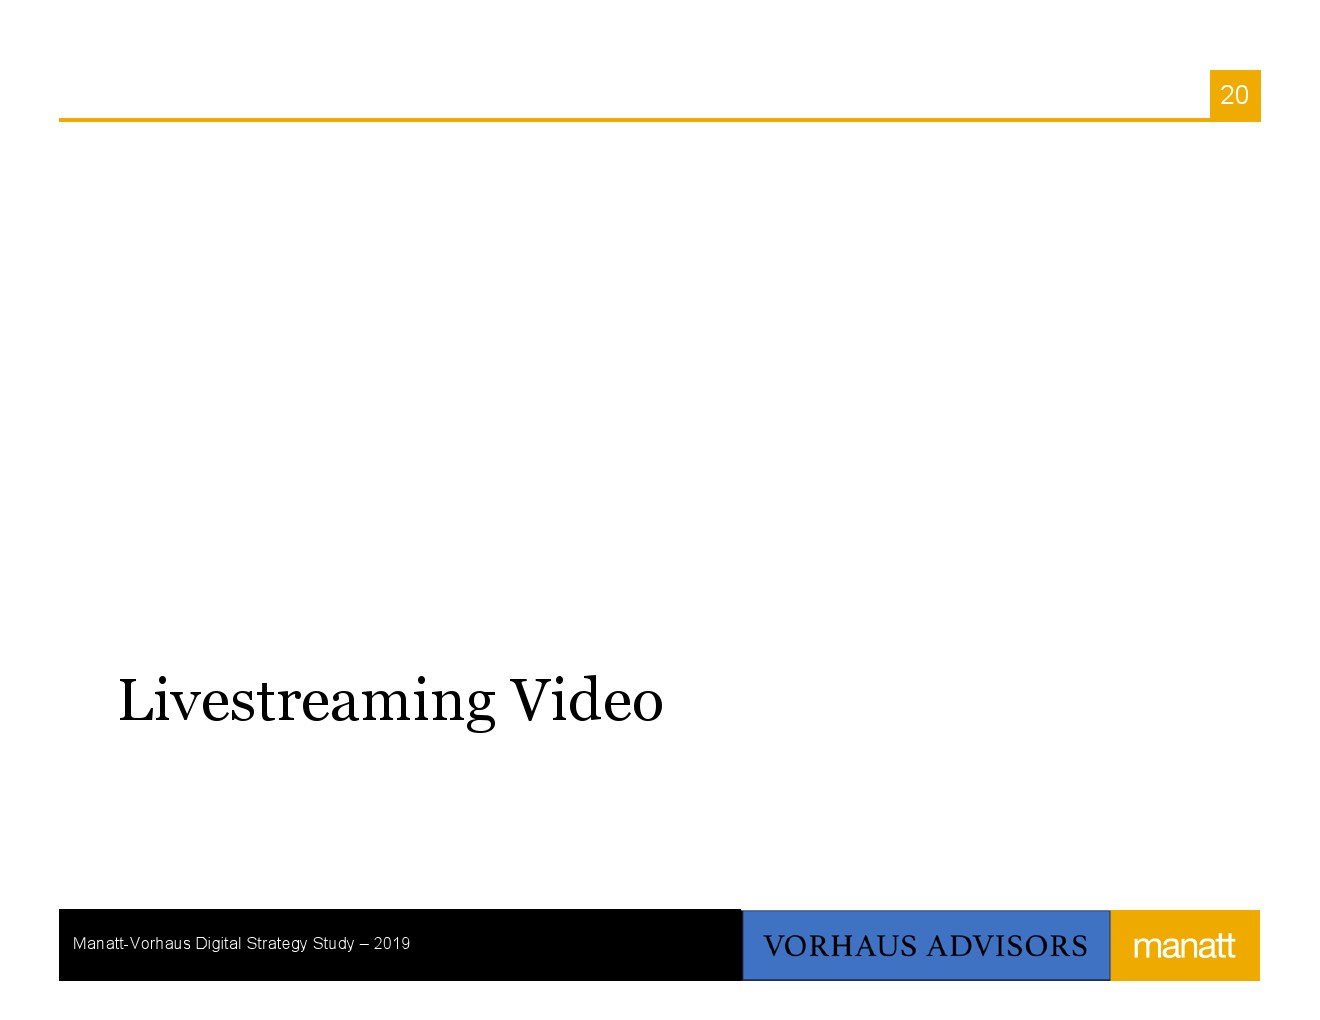
Task: Click the slide number 20 badge
Action: [x=1234, y=95]
